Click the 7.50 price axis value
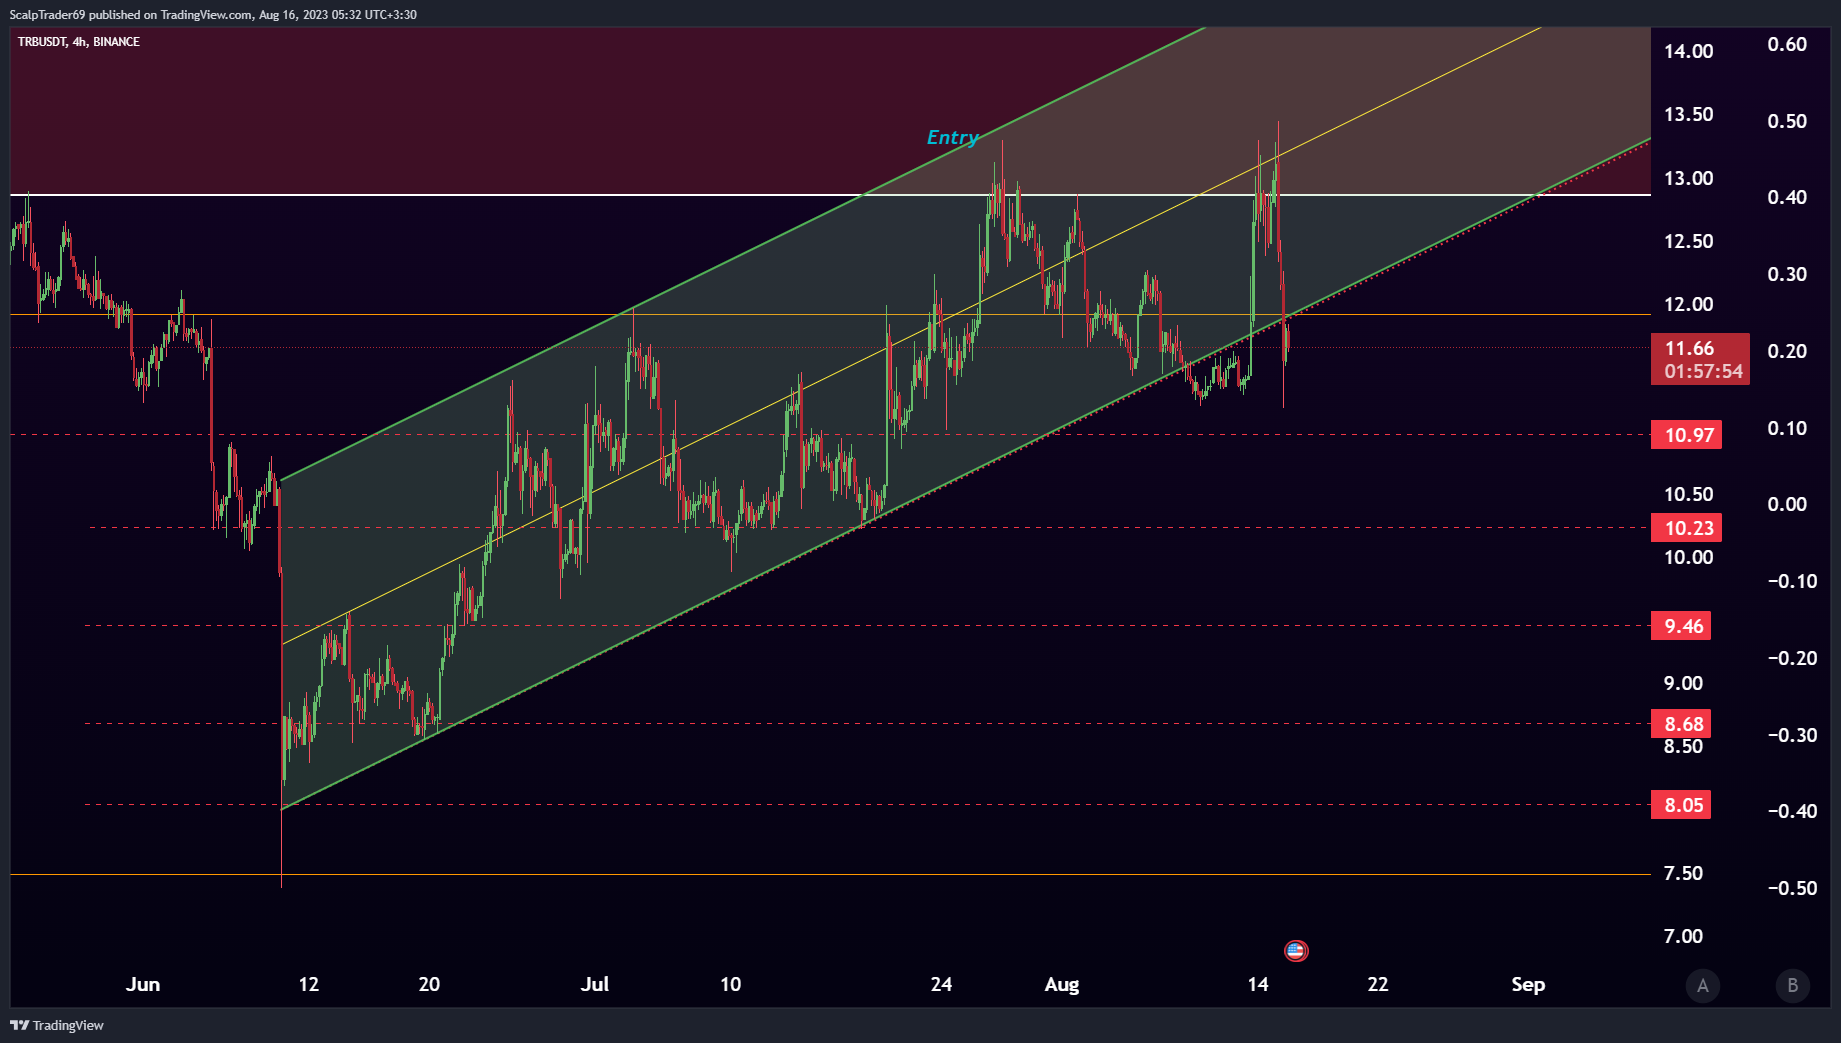1841x1043 pixels. [1683, 873]
